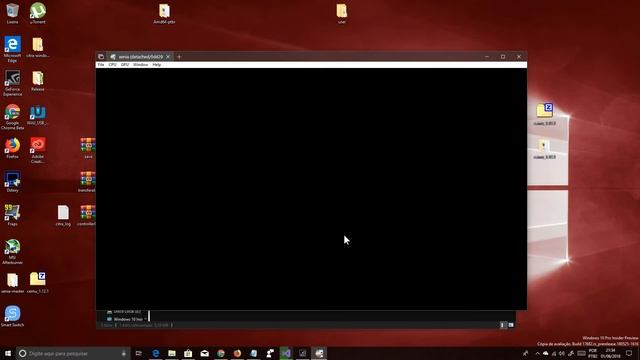The image size is (640, 360).
Task: Open the Help menu in xenia
Action: click(x=157, y=64)
